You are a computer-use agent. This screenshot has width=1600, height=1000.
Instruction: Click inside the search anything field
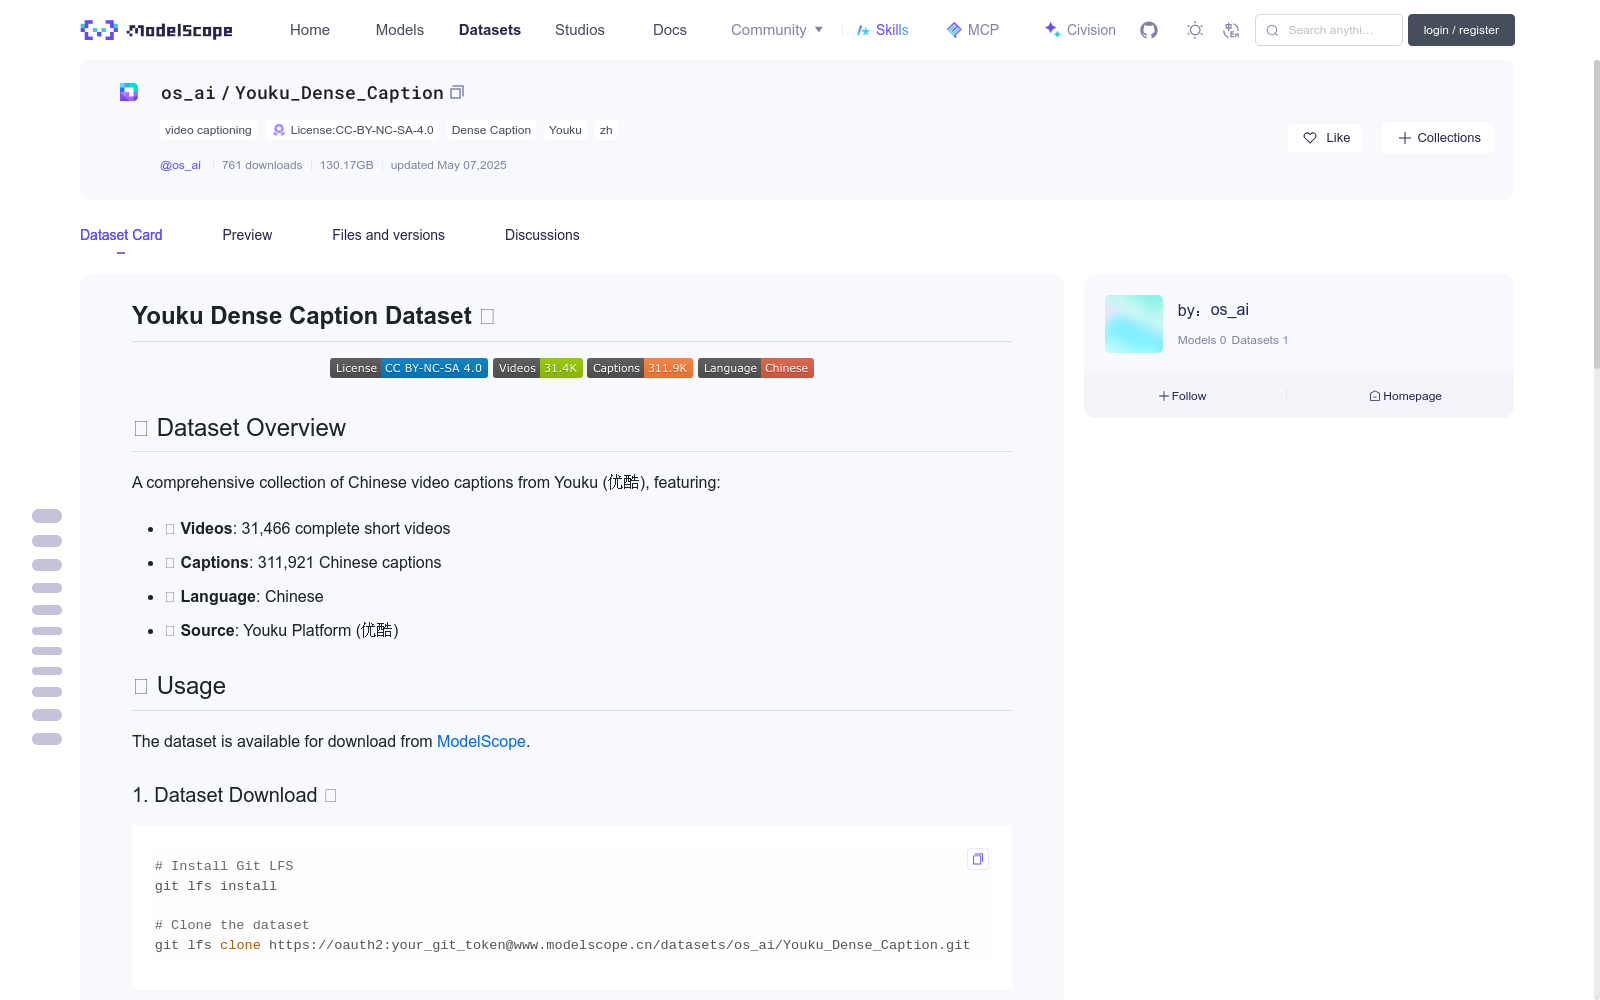click(x=1329, y=30)
